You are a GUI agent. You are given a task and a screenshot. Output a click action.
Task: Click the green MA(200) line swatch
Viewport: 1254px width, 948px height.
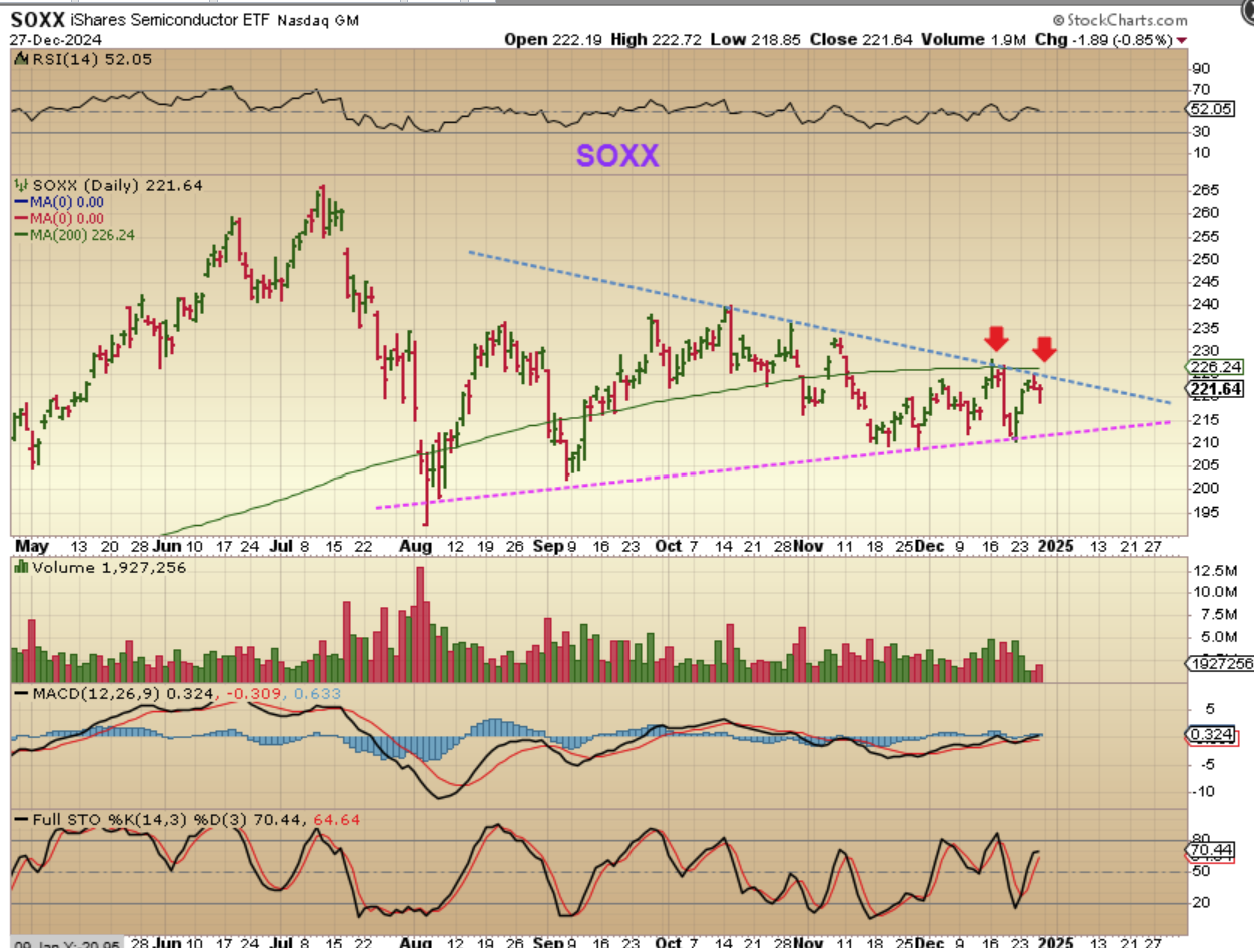point(20,235)
